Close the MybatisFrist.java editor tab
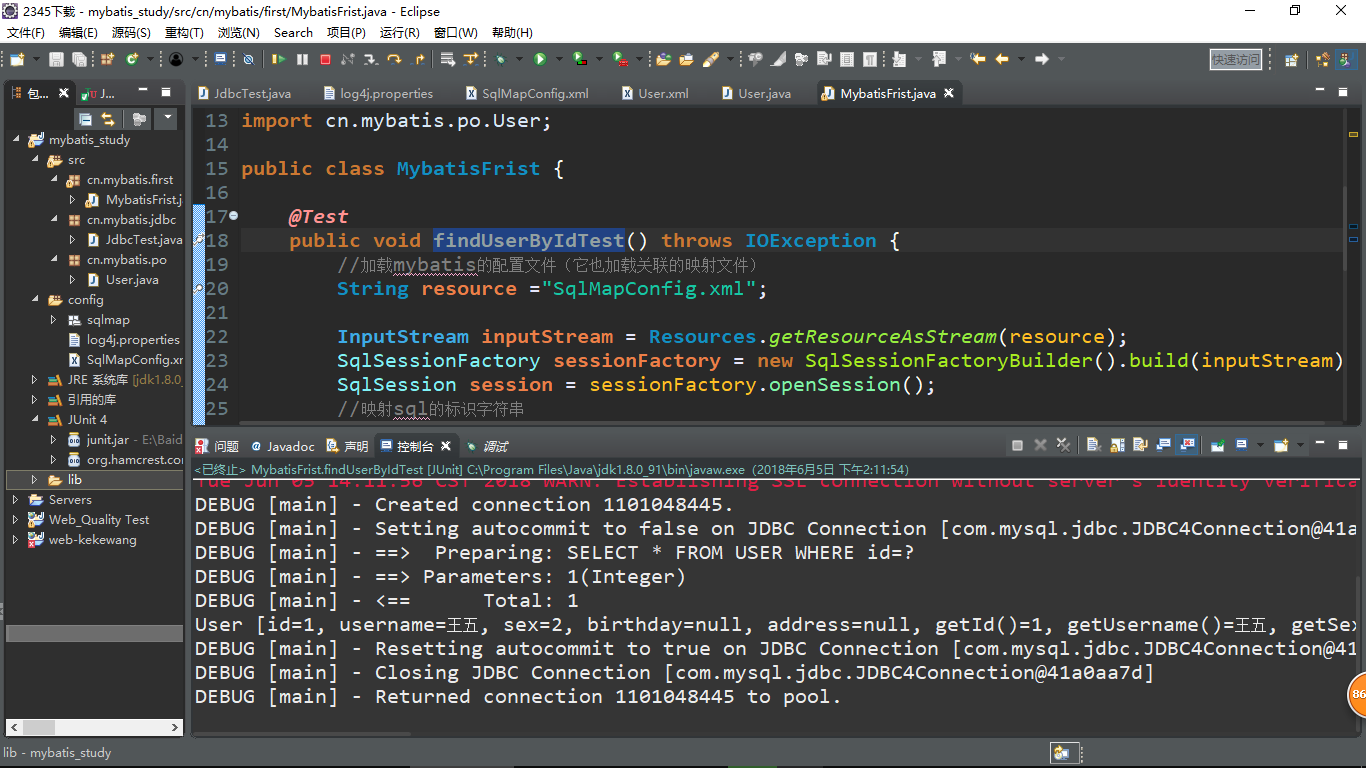This screenshot has height=768, width=1366. click(949, 93)
